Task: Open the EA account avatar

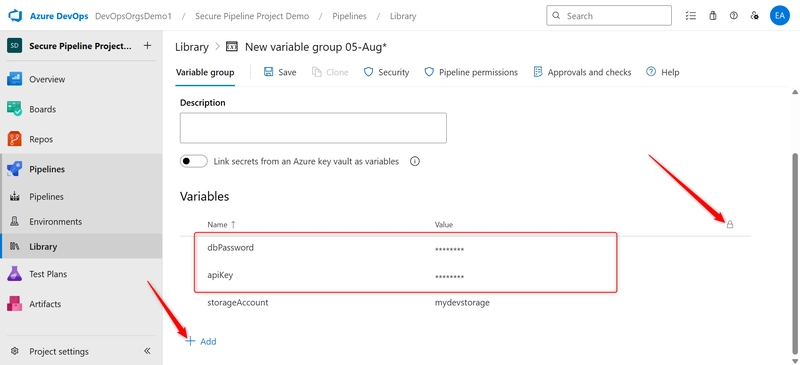Action: click(780, 16)
